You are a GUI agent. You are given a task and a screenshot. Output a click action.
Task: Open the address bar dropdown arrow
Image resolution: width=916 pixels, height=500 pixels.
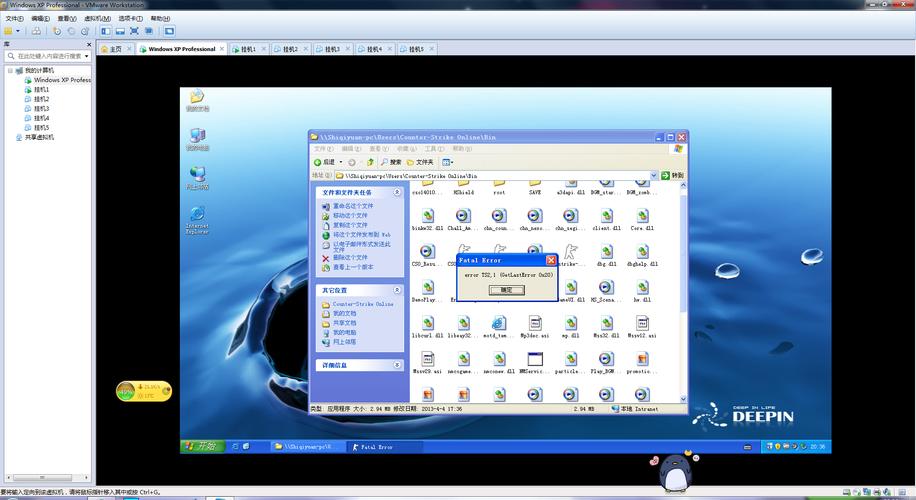[654, 175]
